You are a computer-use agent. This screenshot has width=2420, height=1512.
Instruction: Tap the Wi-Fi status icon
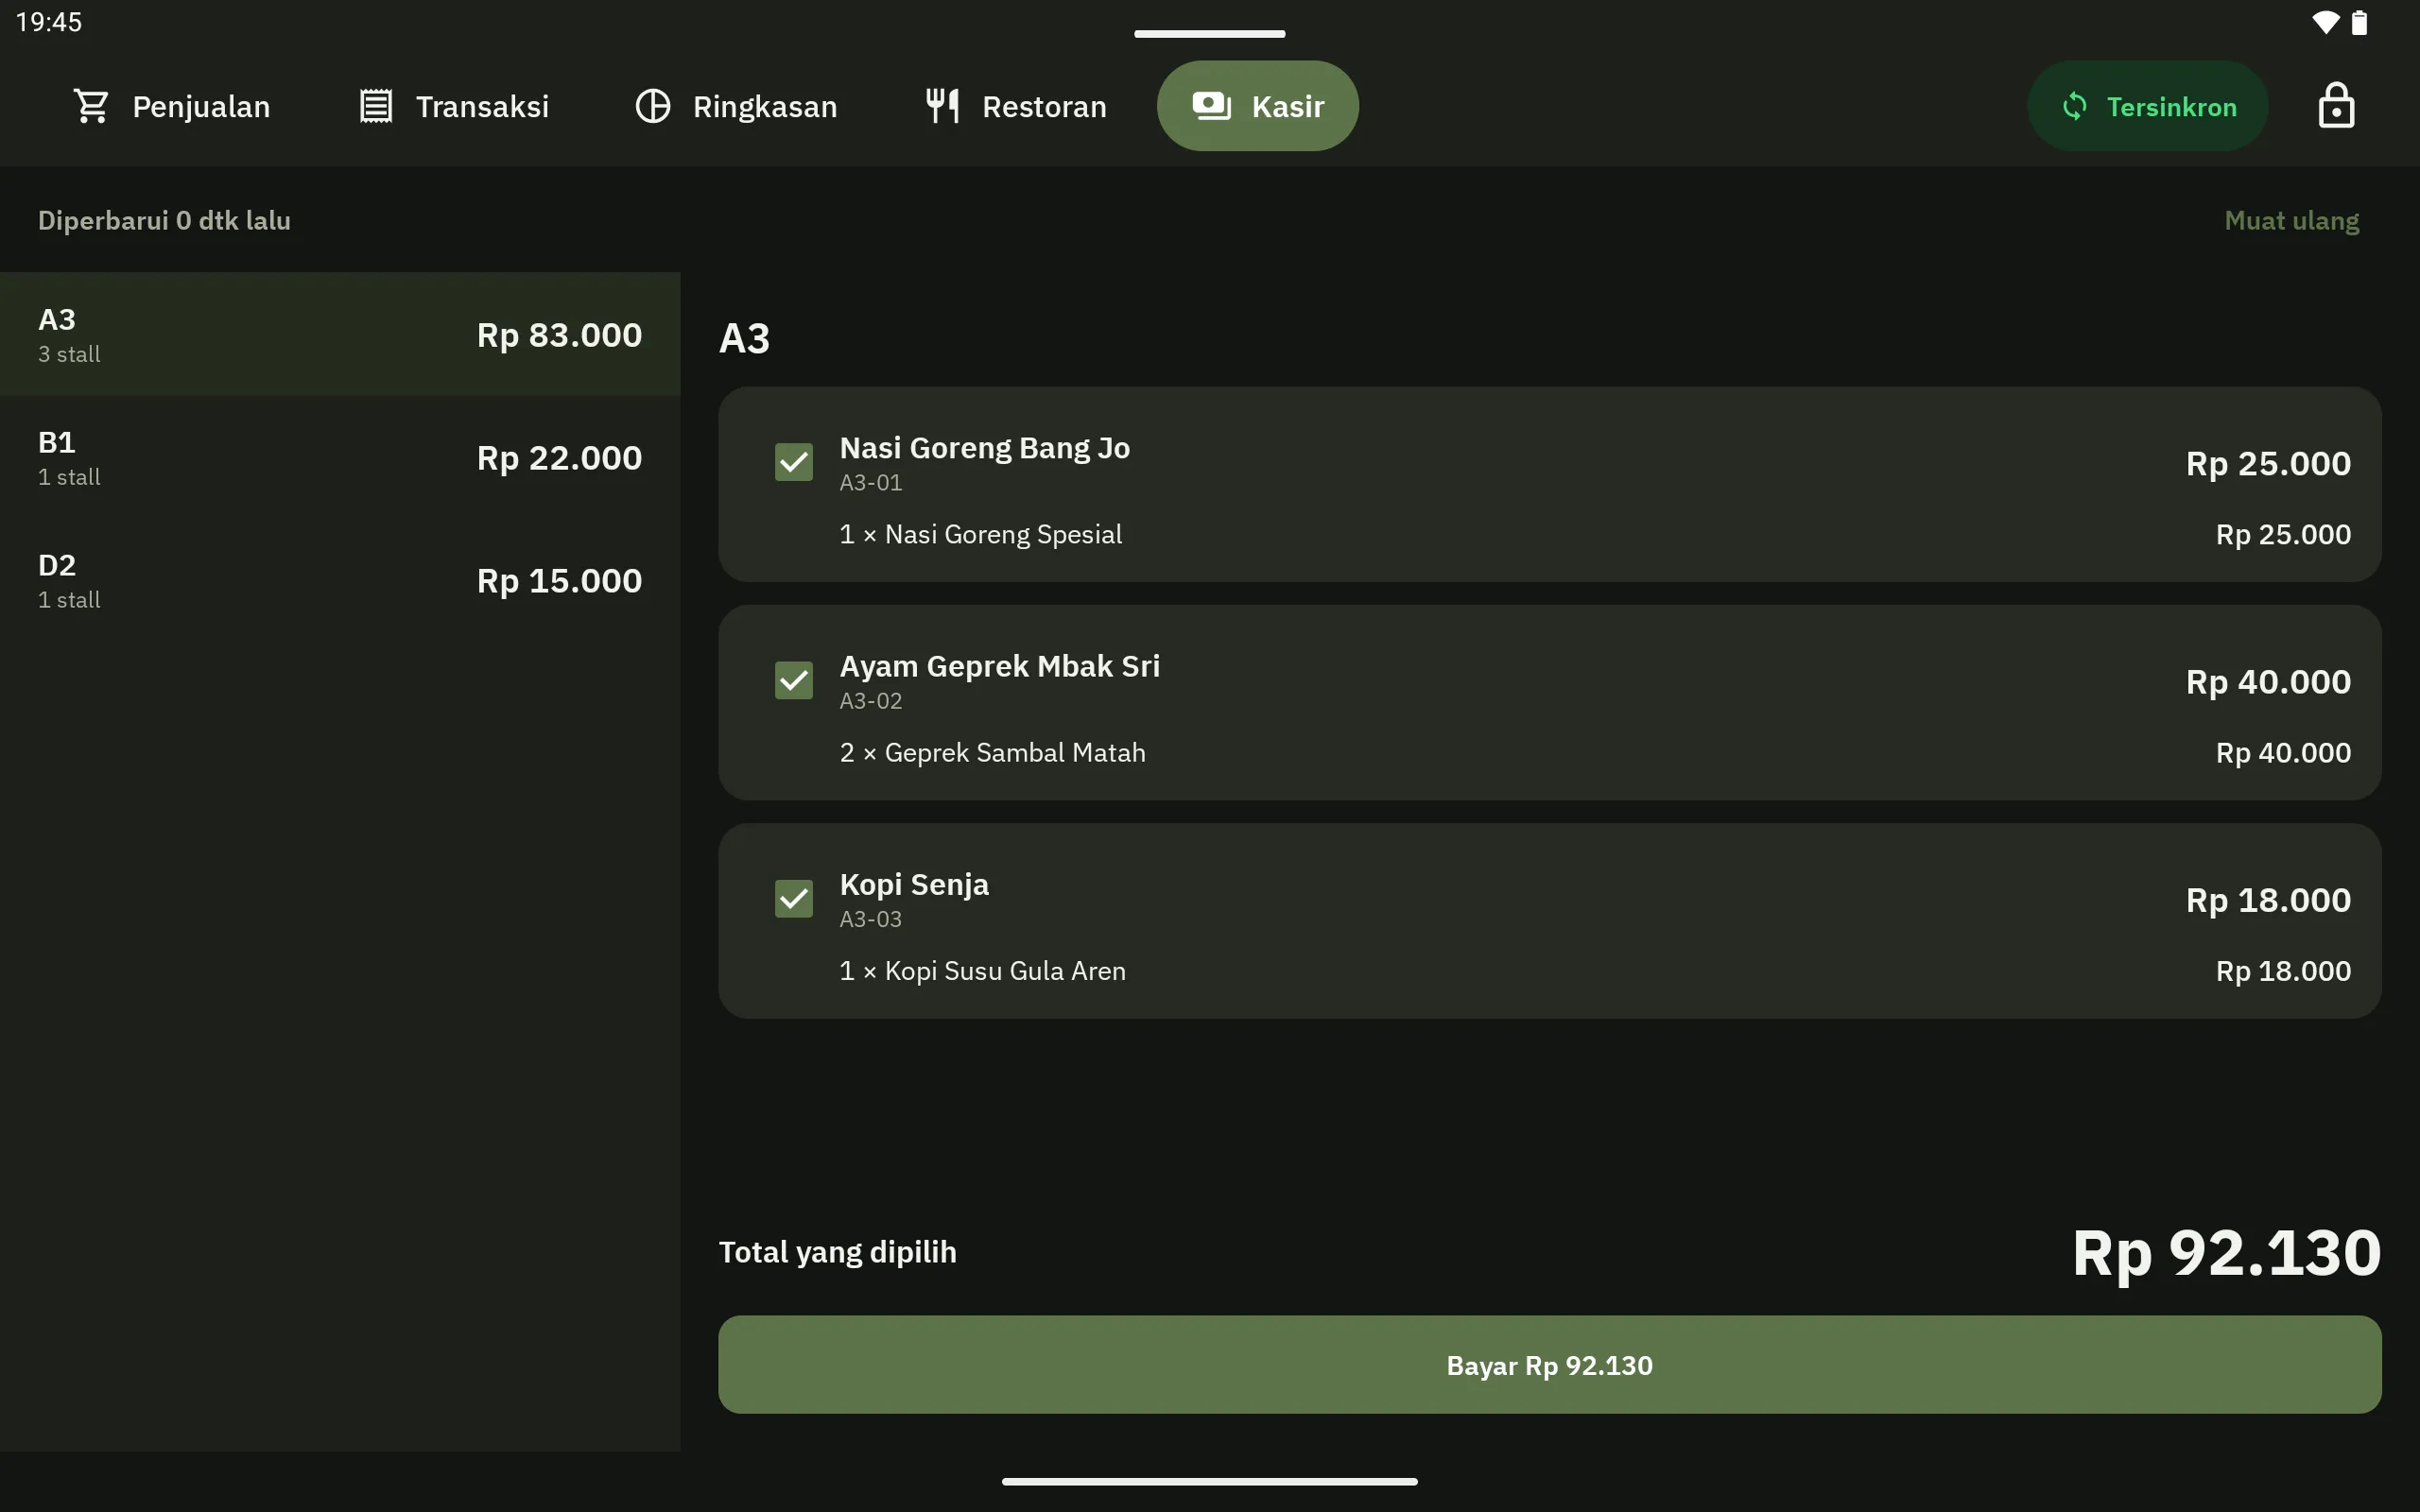coord(2325,22)
